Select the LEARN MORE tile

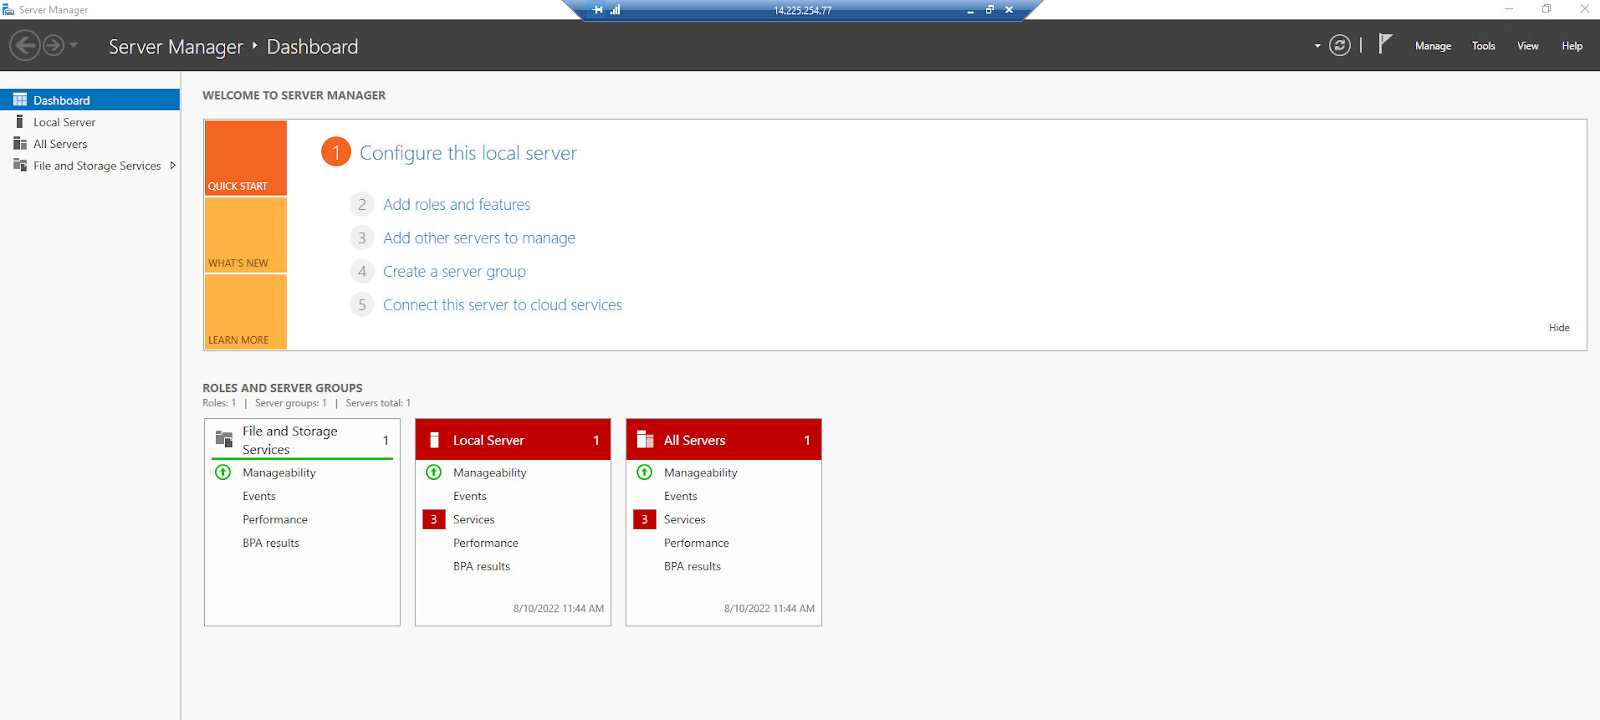click(245, 312)
